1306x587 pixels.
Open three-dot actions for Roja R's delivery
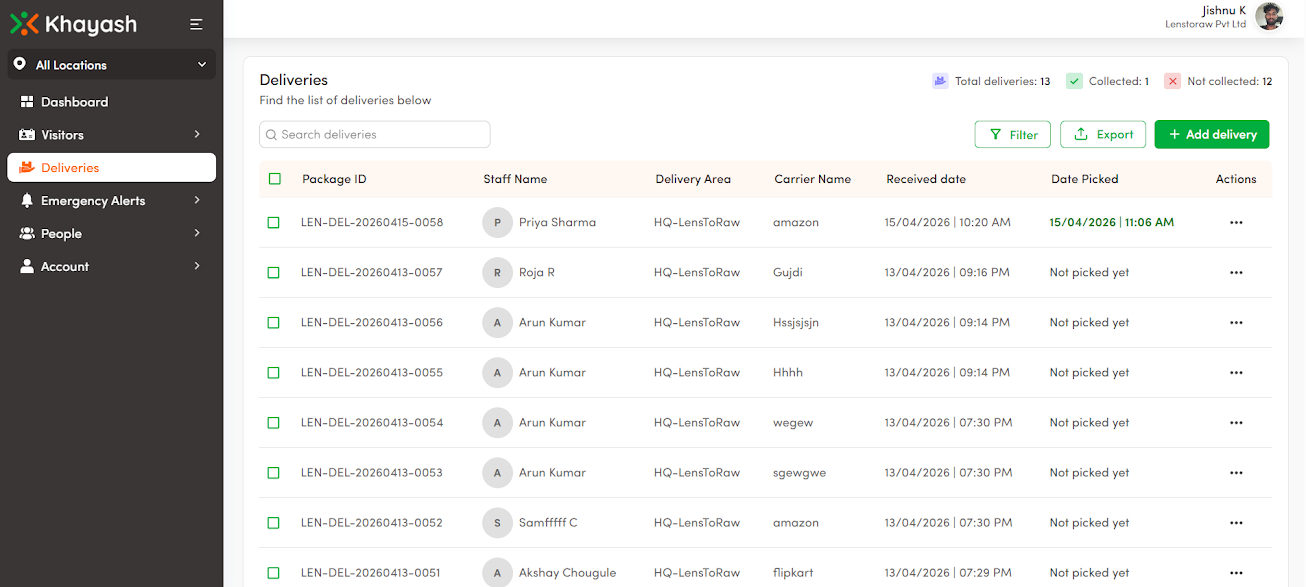(x=1236, y=273)
